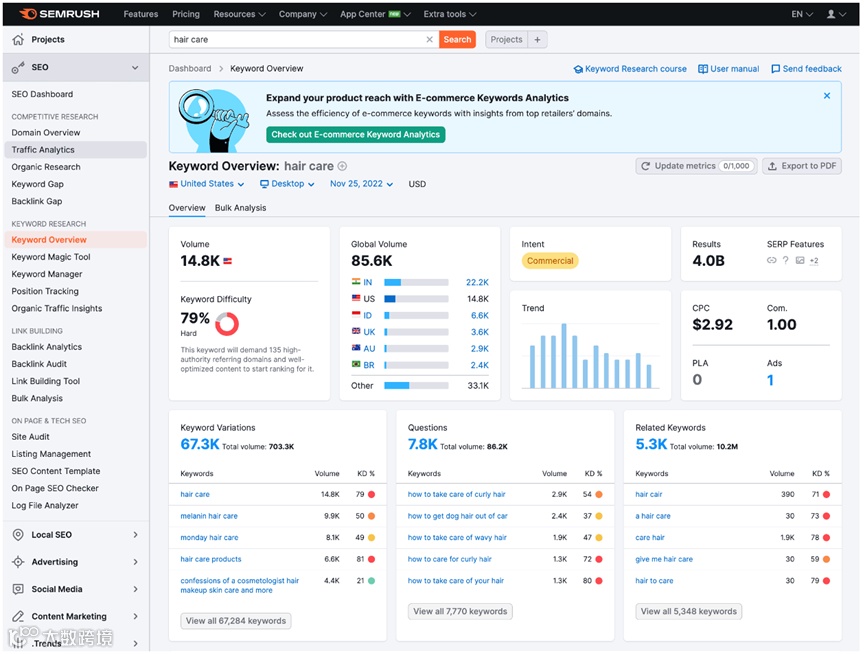Click the Semrush logo
865x654 pixels.
click(x=59, y=14)
